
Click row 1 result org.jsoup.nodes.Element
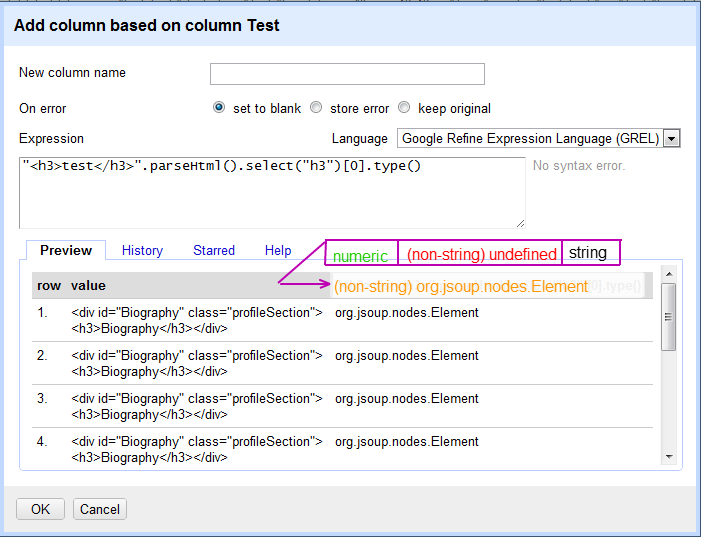pos(407,313)
